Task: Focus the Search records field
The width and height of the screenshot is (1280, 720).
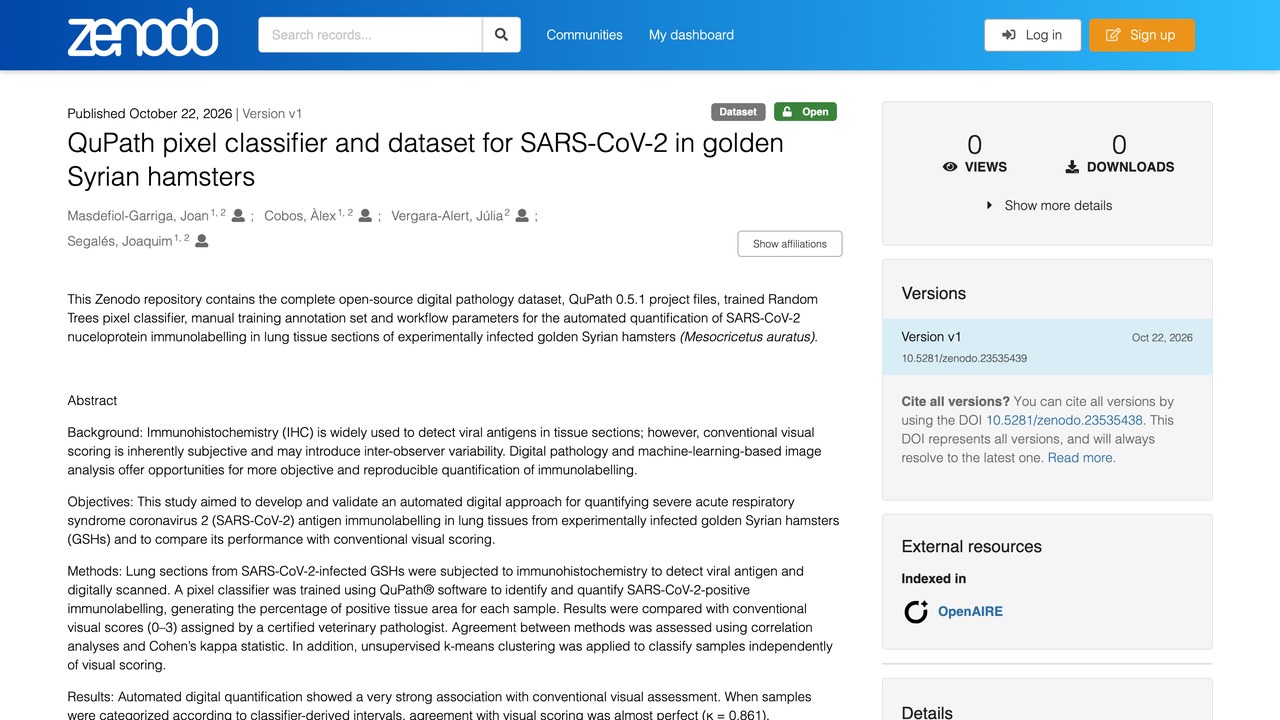Action: pyautogui.click(x=370, y=35)
